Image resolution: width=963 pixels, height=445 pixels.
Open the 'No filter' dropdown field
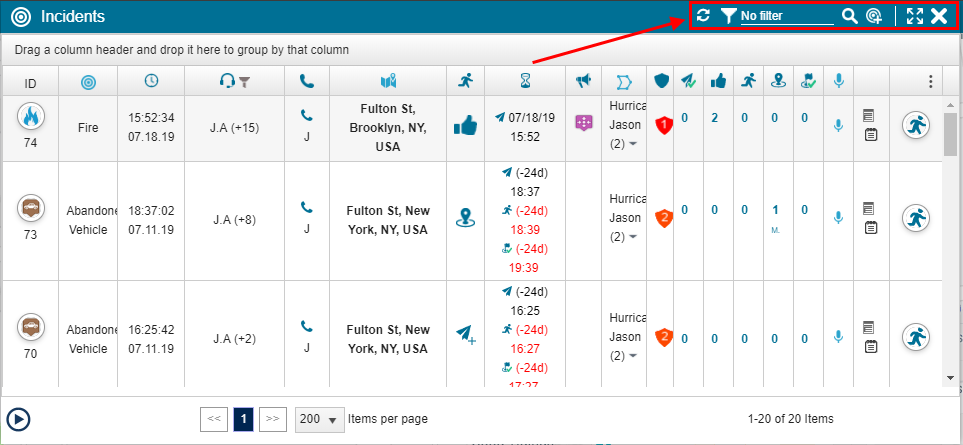click(786, 16)
